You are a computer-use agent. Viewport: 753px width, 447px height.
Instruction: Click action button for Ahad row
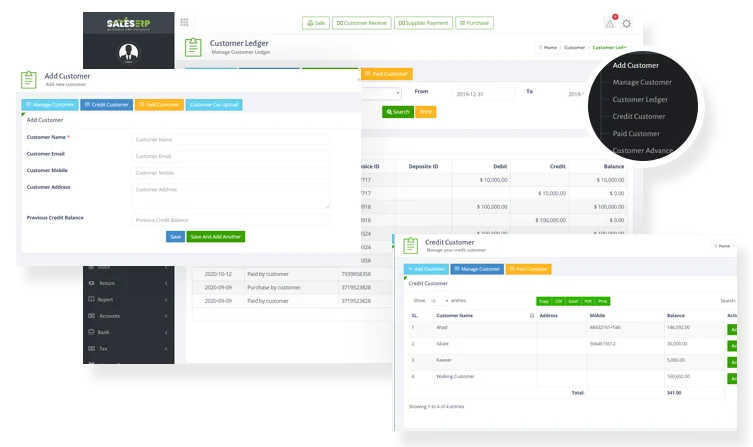[x=732, y=329]
